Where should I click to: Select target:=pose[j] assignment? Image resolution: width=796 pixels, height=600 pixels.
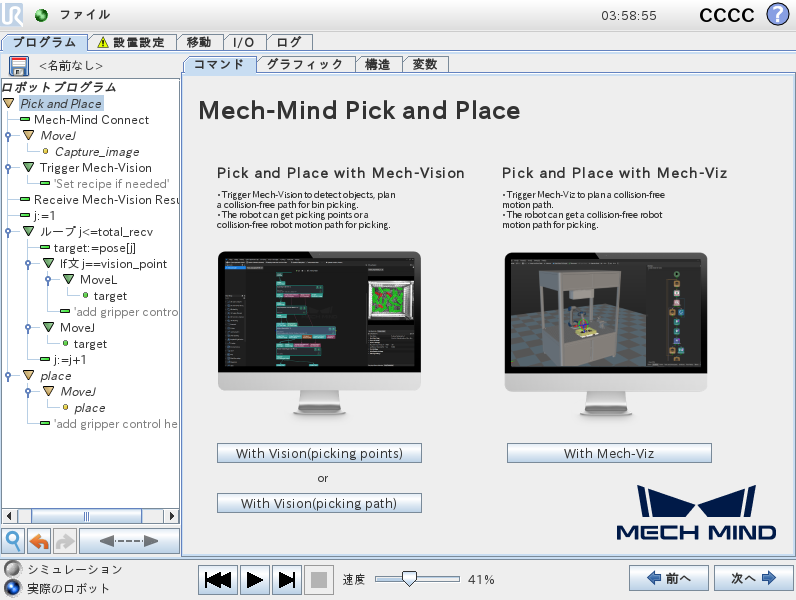[x=94, y=248]
